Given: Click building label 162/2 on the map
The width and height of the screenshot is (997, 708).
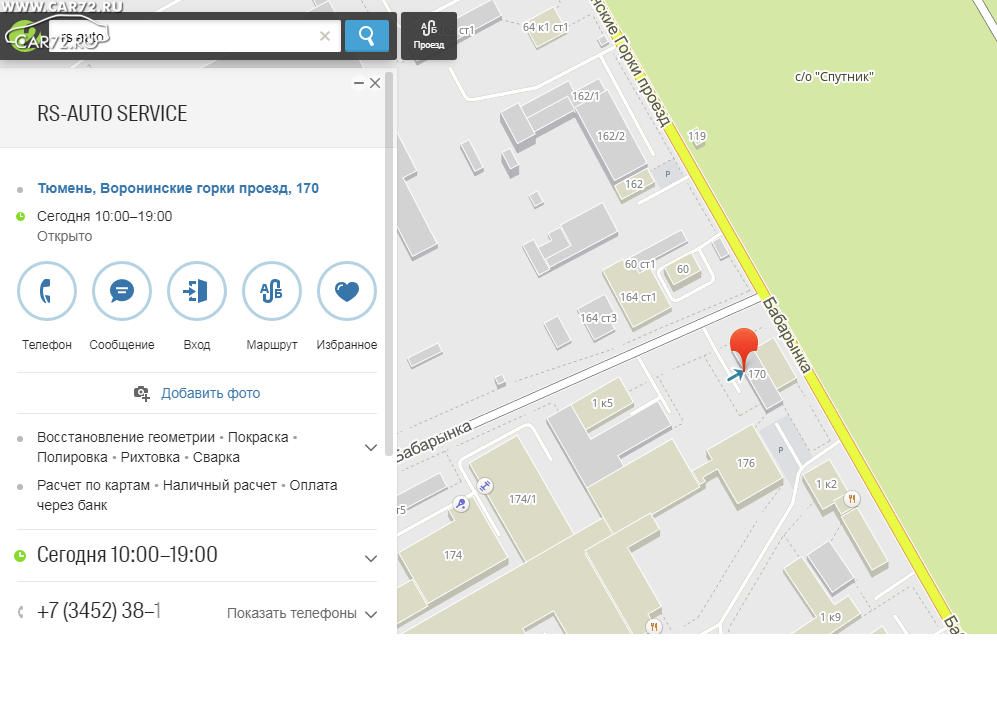Looking at the screenshot, I should pos(610,136).
